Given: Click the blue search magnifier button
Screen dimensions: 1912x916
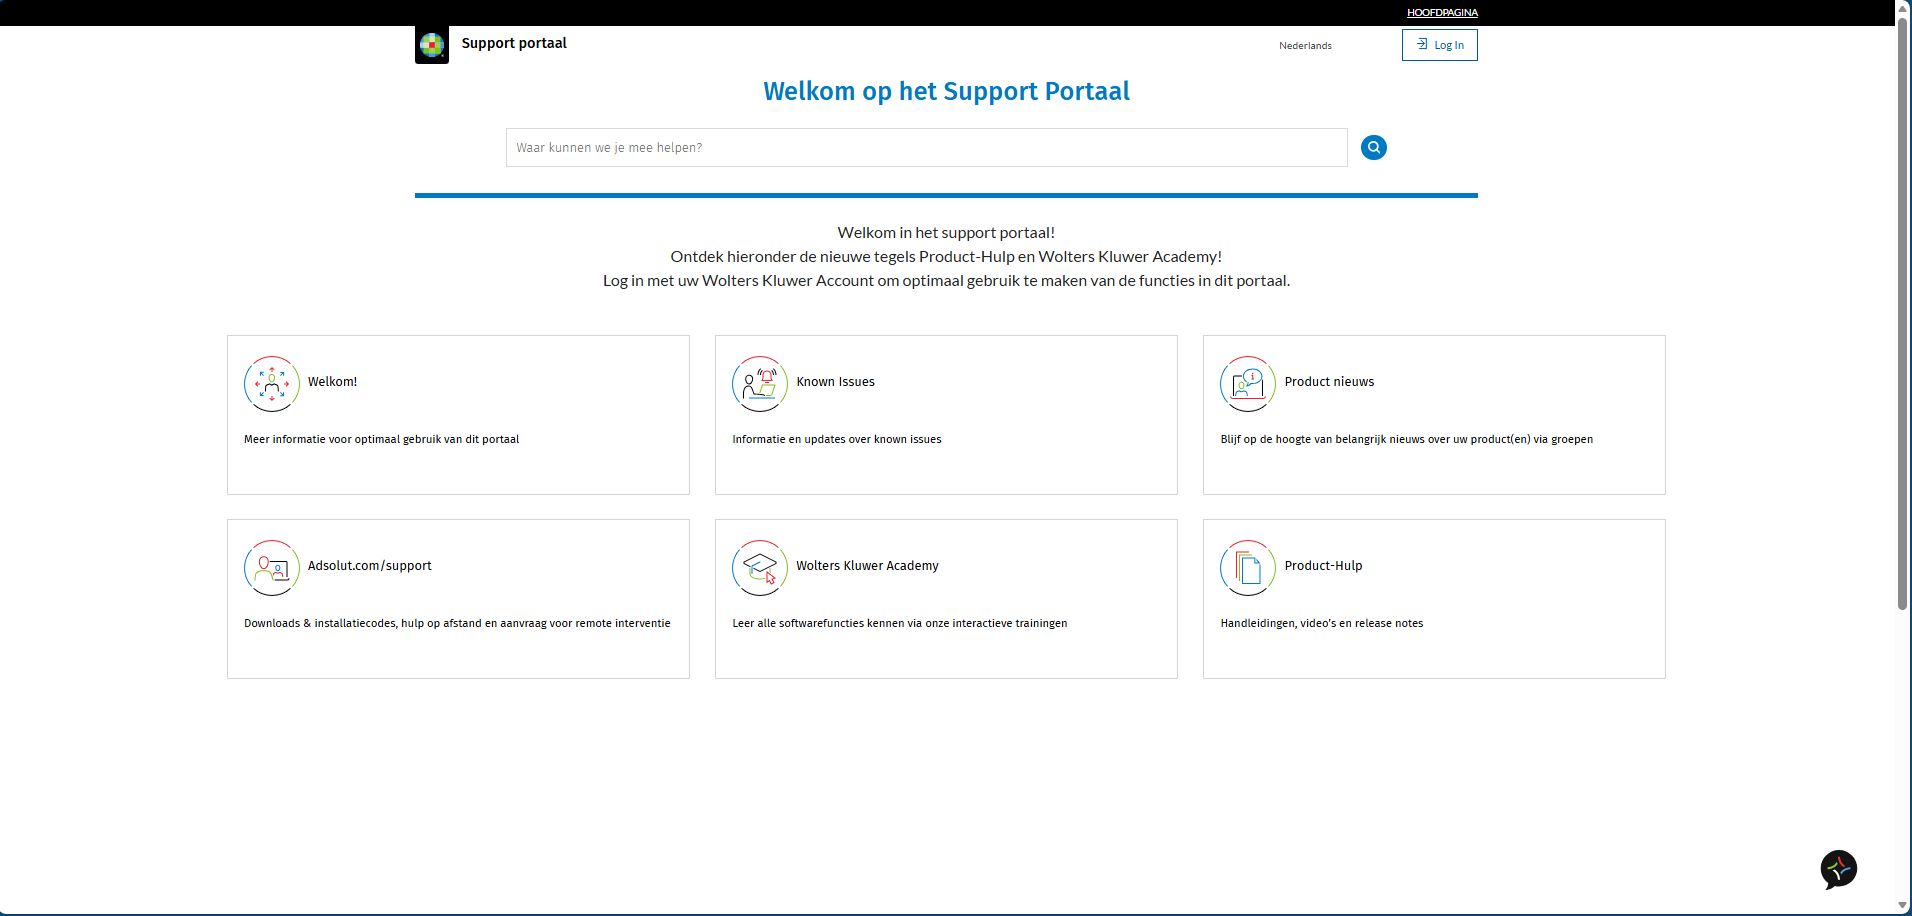Looking at the screenshot, I should (x=1374, y=148).
